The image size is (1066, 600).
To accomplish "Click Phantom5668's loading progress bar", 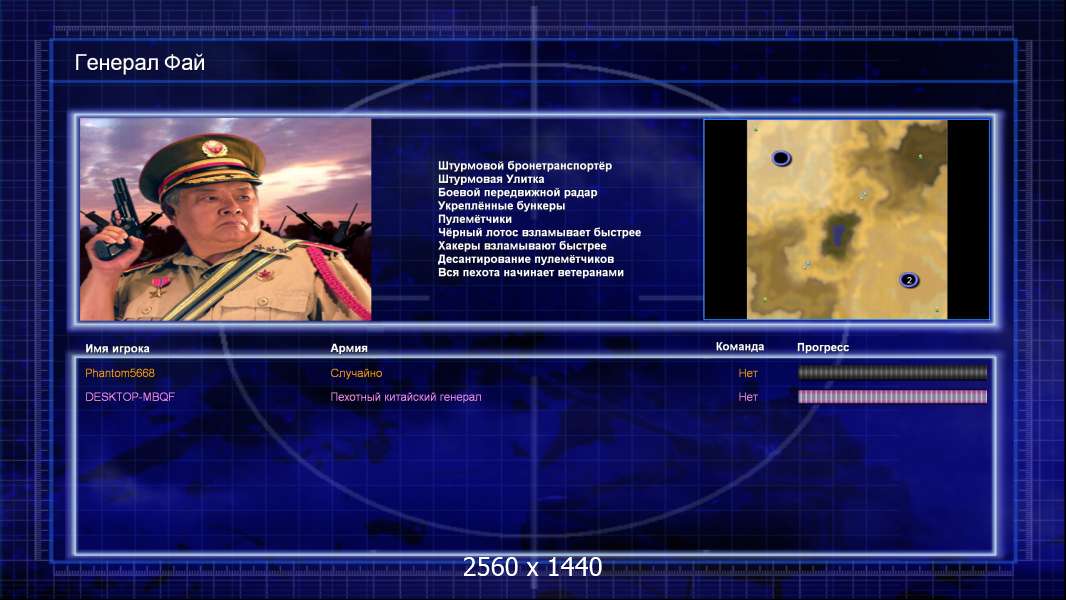I will click(x=892, y=372).
